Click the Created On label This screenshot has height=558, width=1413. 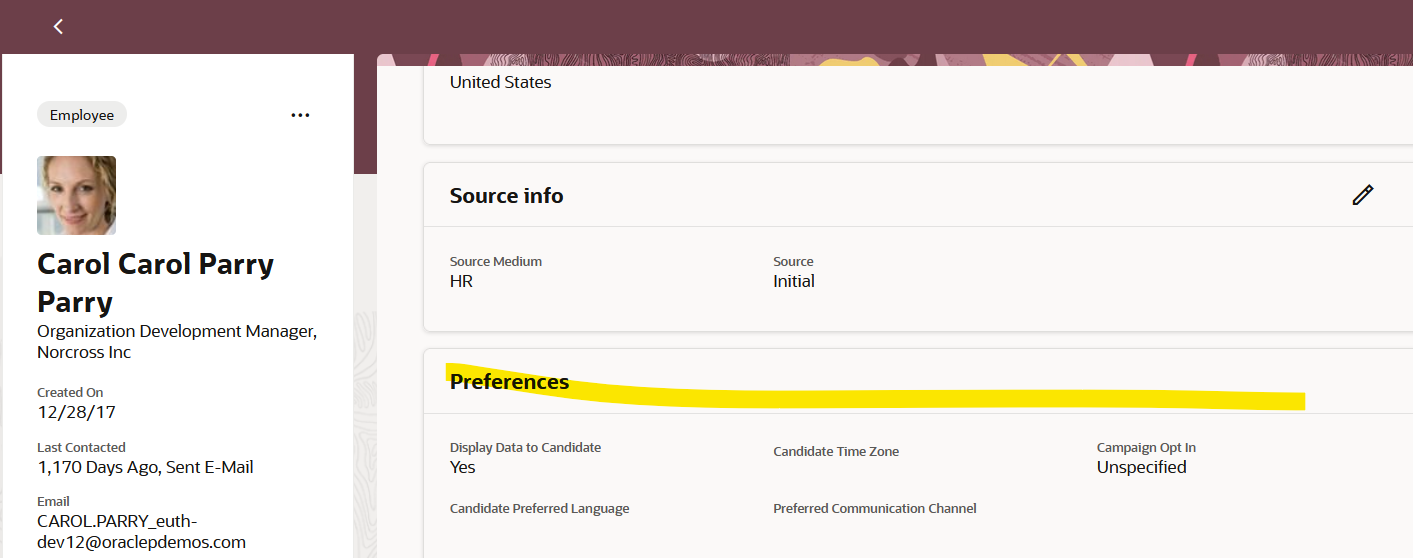click(70, 393)
